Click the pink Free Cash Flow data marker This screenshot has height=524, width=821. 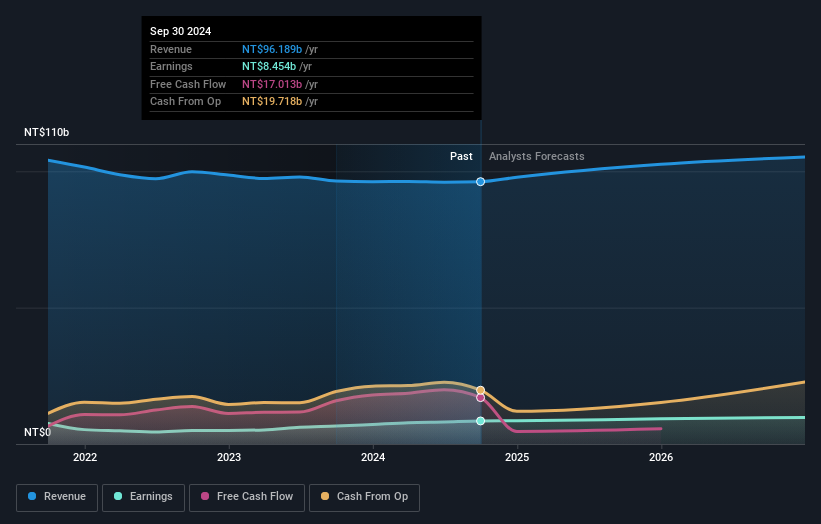tap(480, 398)
